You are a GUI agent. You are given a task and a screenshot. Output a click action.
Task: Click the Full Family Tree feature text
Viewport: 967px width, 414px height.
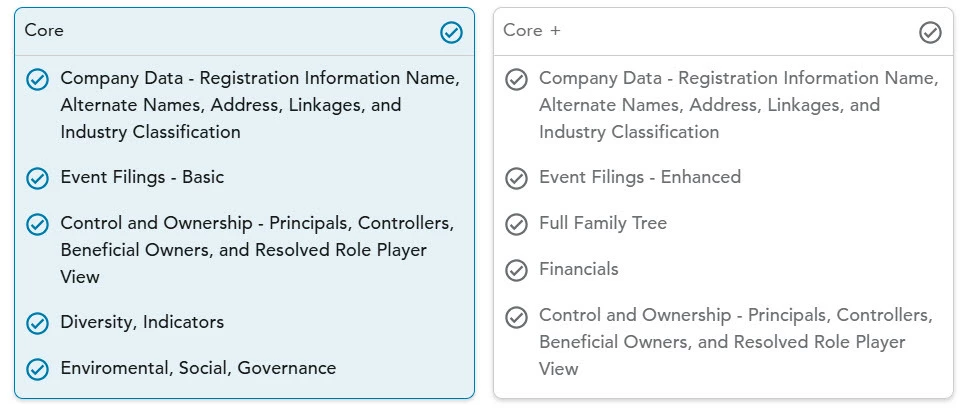[x=603, y=223]
